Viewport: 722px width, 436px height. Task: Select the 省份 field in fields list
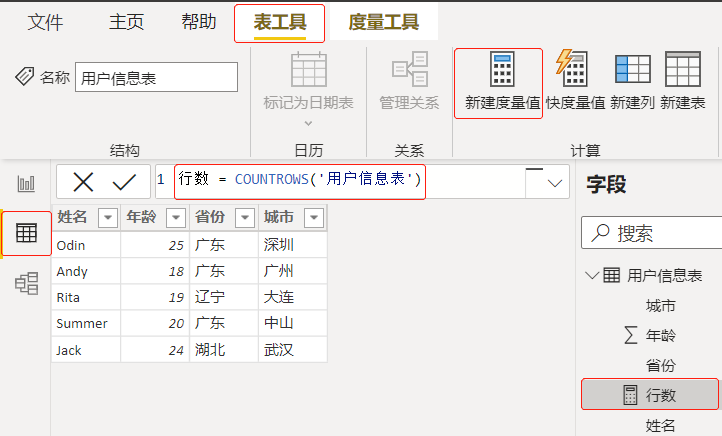tap(660, 365)
